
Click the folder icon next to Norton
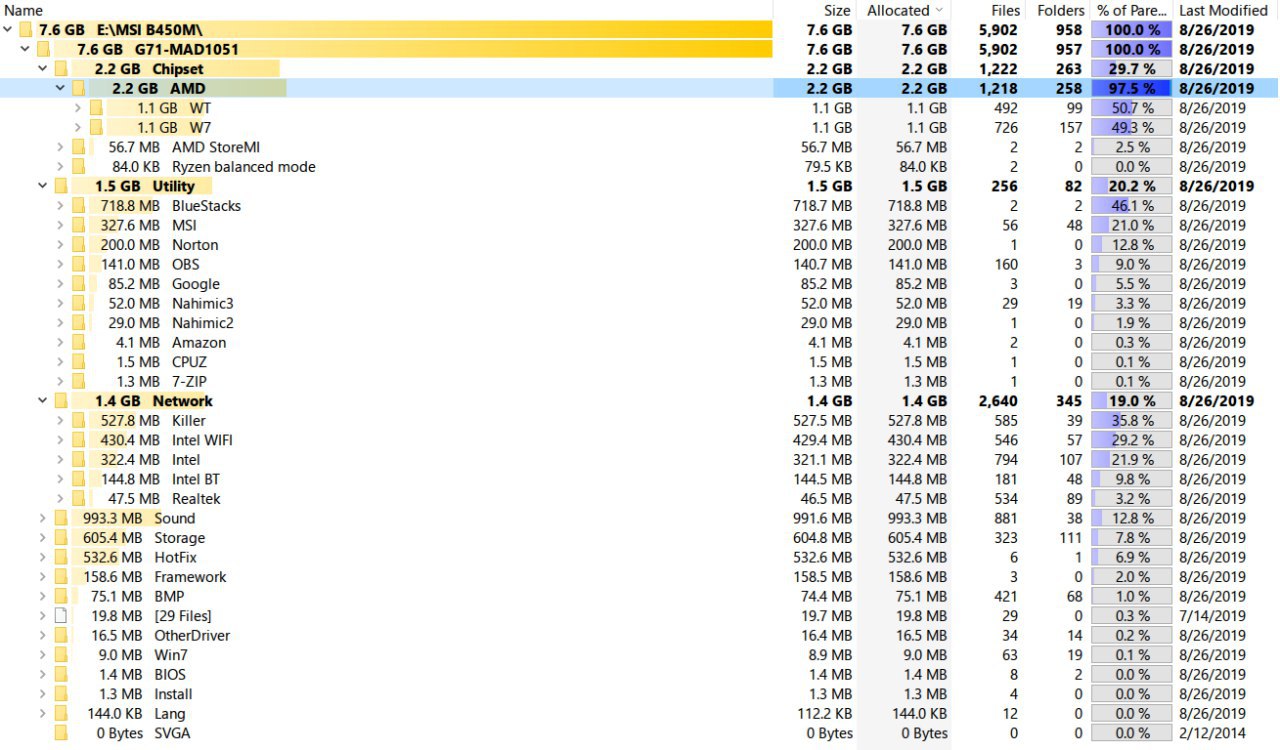[x=78, y=245]
